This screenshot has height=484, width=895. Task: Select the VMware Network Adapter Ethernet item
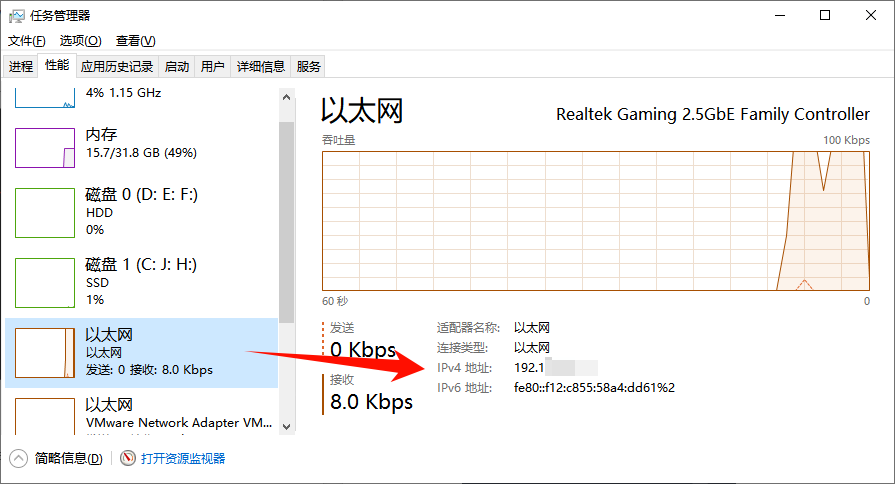tap(141, 413)
